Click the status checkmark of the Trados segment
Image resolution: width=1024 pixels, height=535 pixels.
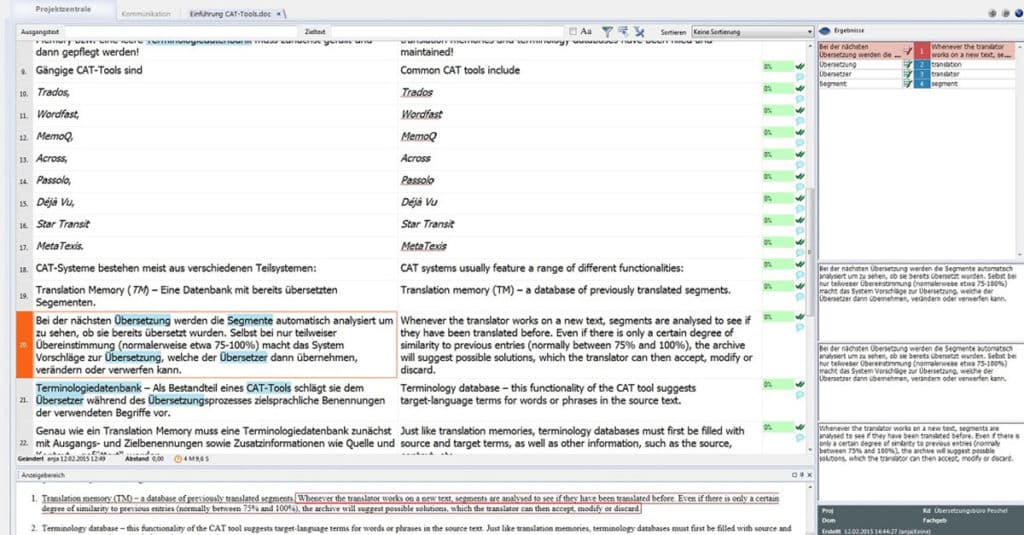click(x=800, y=88)
